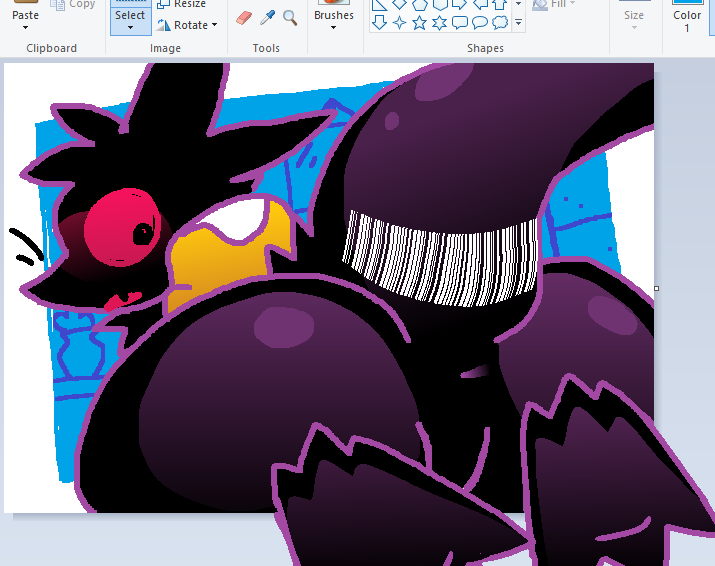Image resolution: width=715 pixels, height=566 pixels.
Task: Open the Brushes dropdown list
Action: 334,27
